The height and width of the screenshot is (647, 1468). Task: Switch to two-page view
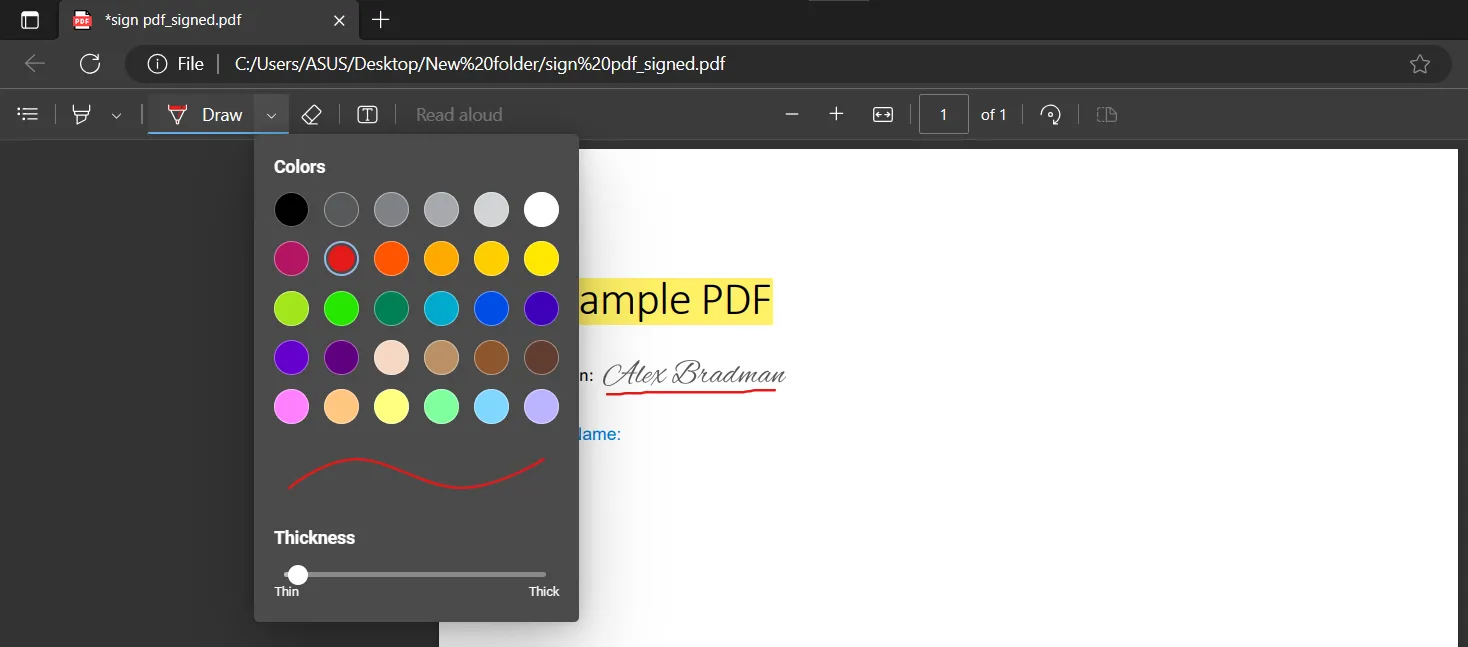click(1106, 114)
